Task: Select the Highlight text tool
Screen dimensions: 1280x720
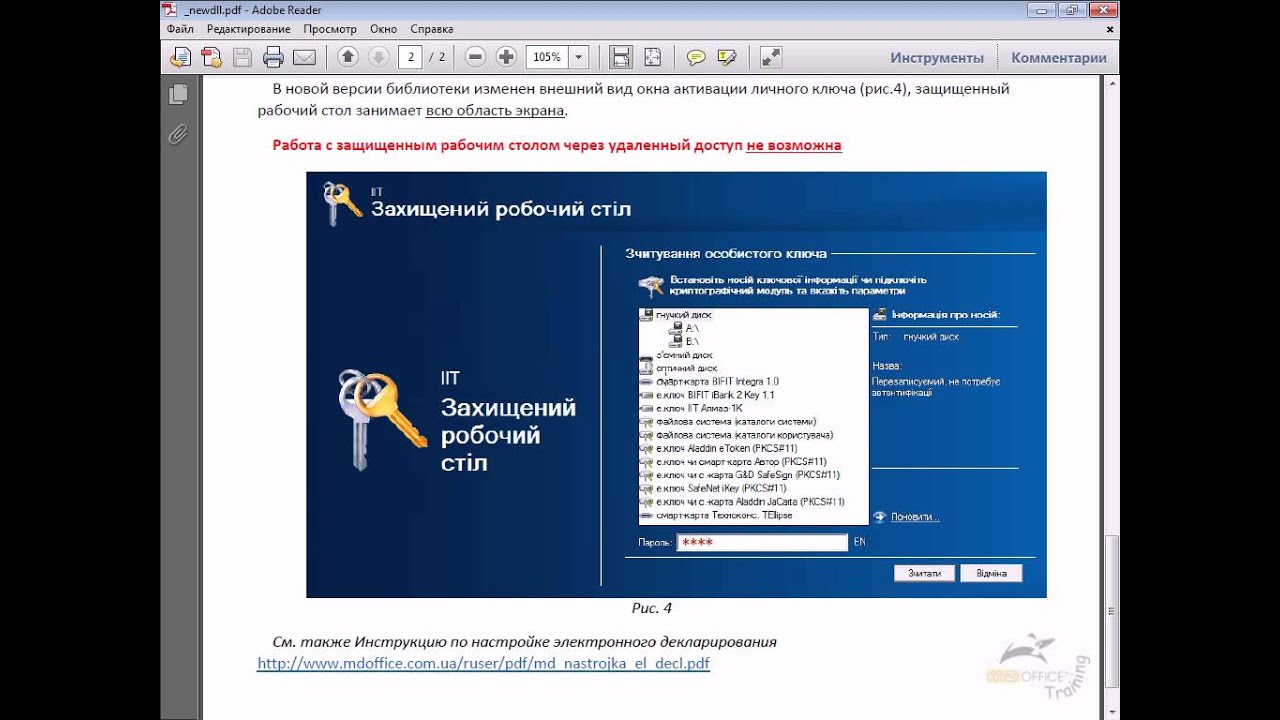Action: click(727, 57)
